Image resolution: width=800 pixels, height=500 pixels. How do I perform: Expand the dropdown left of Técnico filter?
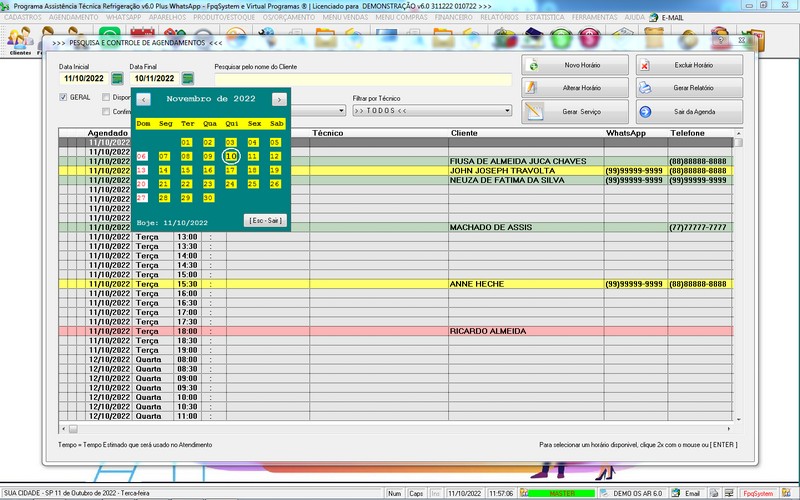coord(341,111)
